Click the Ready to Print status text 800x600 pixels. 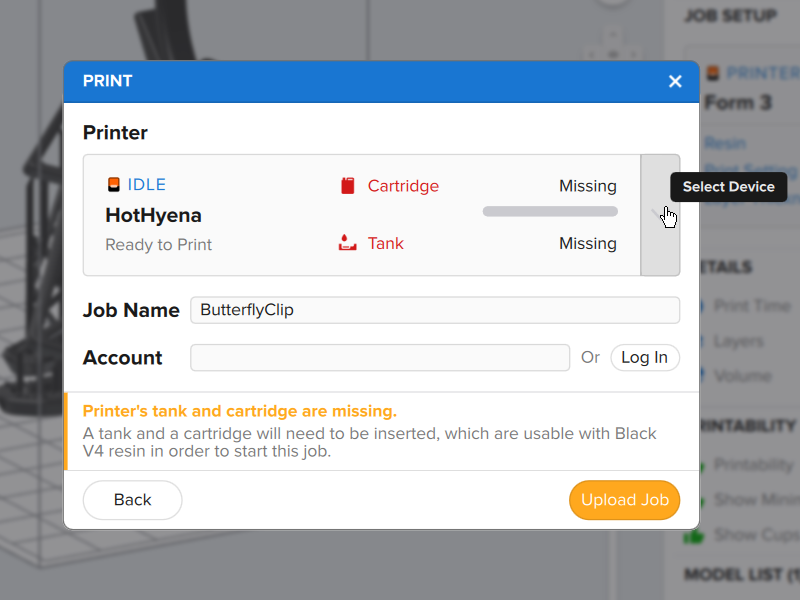pyautogui.click(x=158, y=244)
